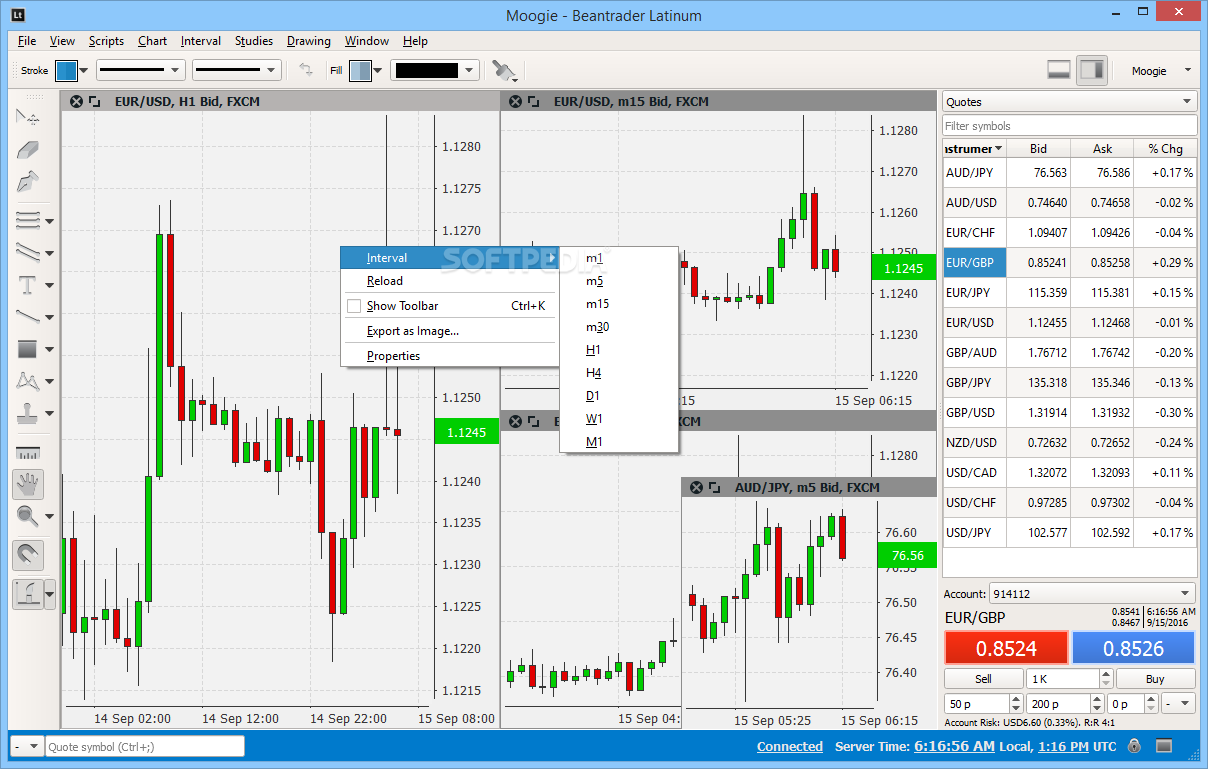Click the blue Stroke color swatch
The height and width of the screenshot is (769, 1208).
66,71
